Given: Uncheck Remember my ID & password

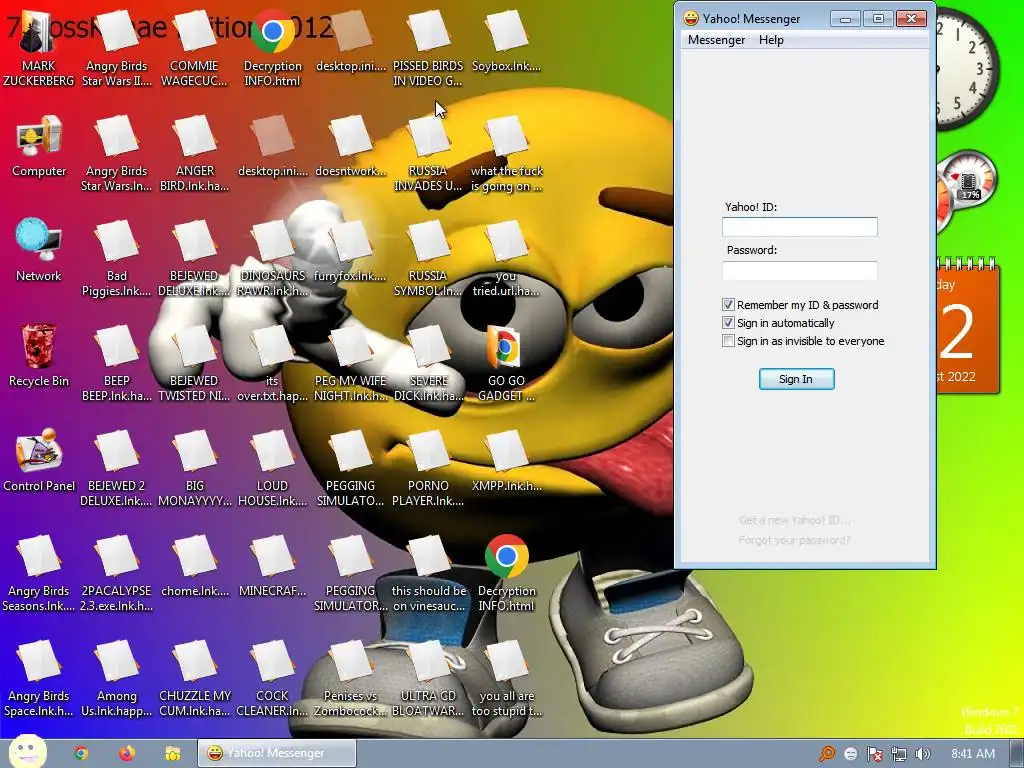Looking at the screenshot, I should click(728, 304).
